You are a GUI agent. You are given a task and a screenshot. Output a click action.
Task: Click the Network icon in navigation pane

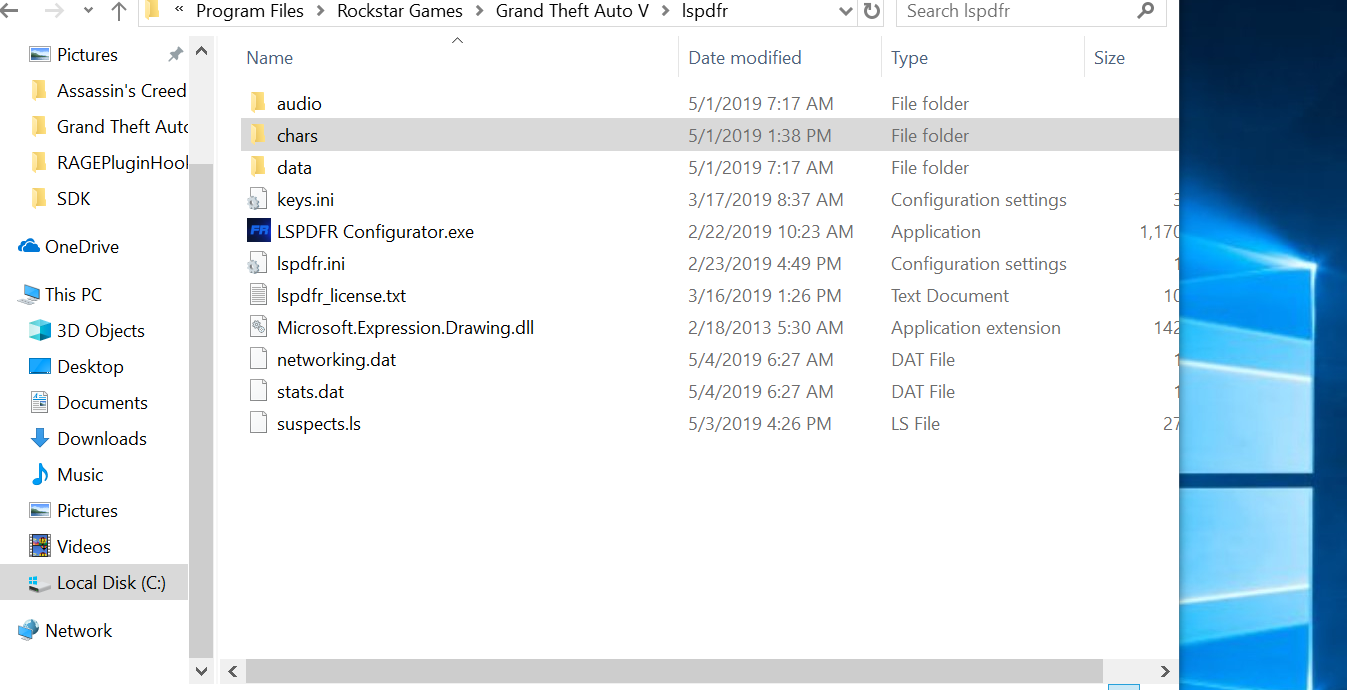click(28, 631)
